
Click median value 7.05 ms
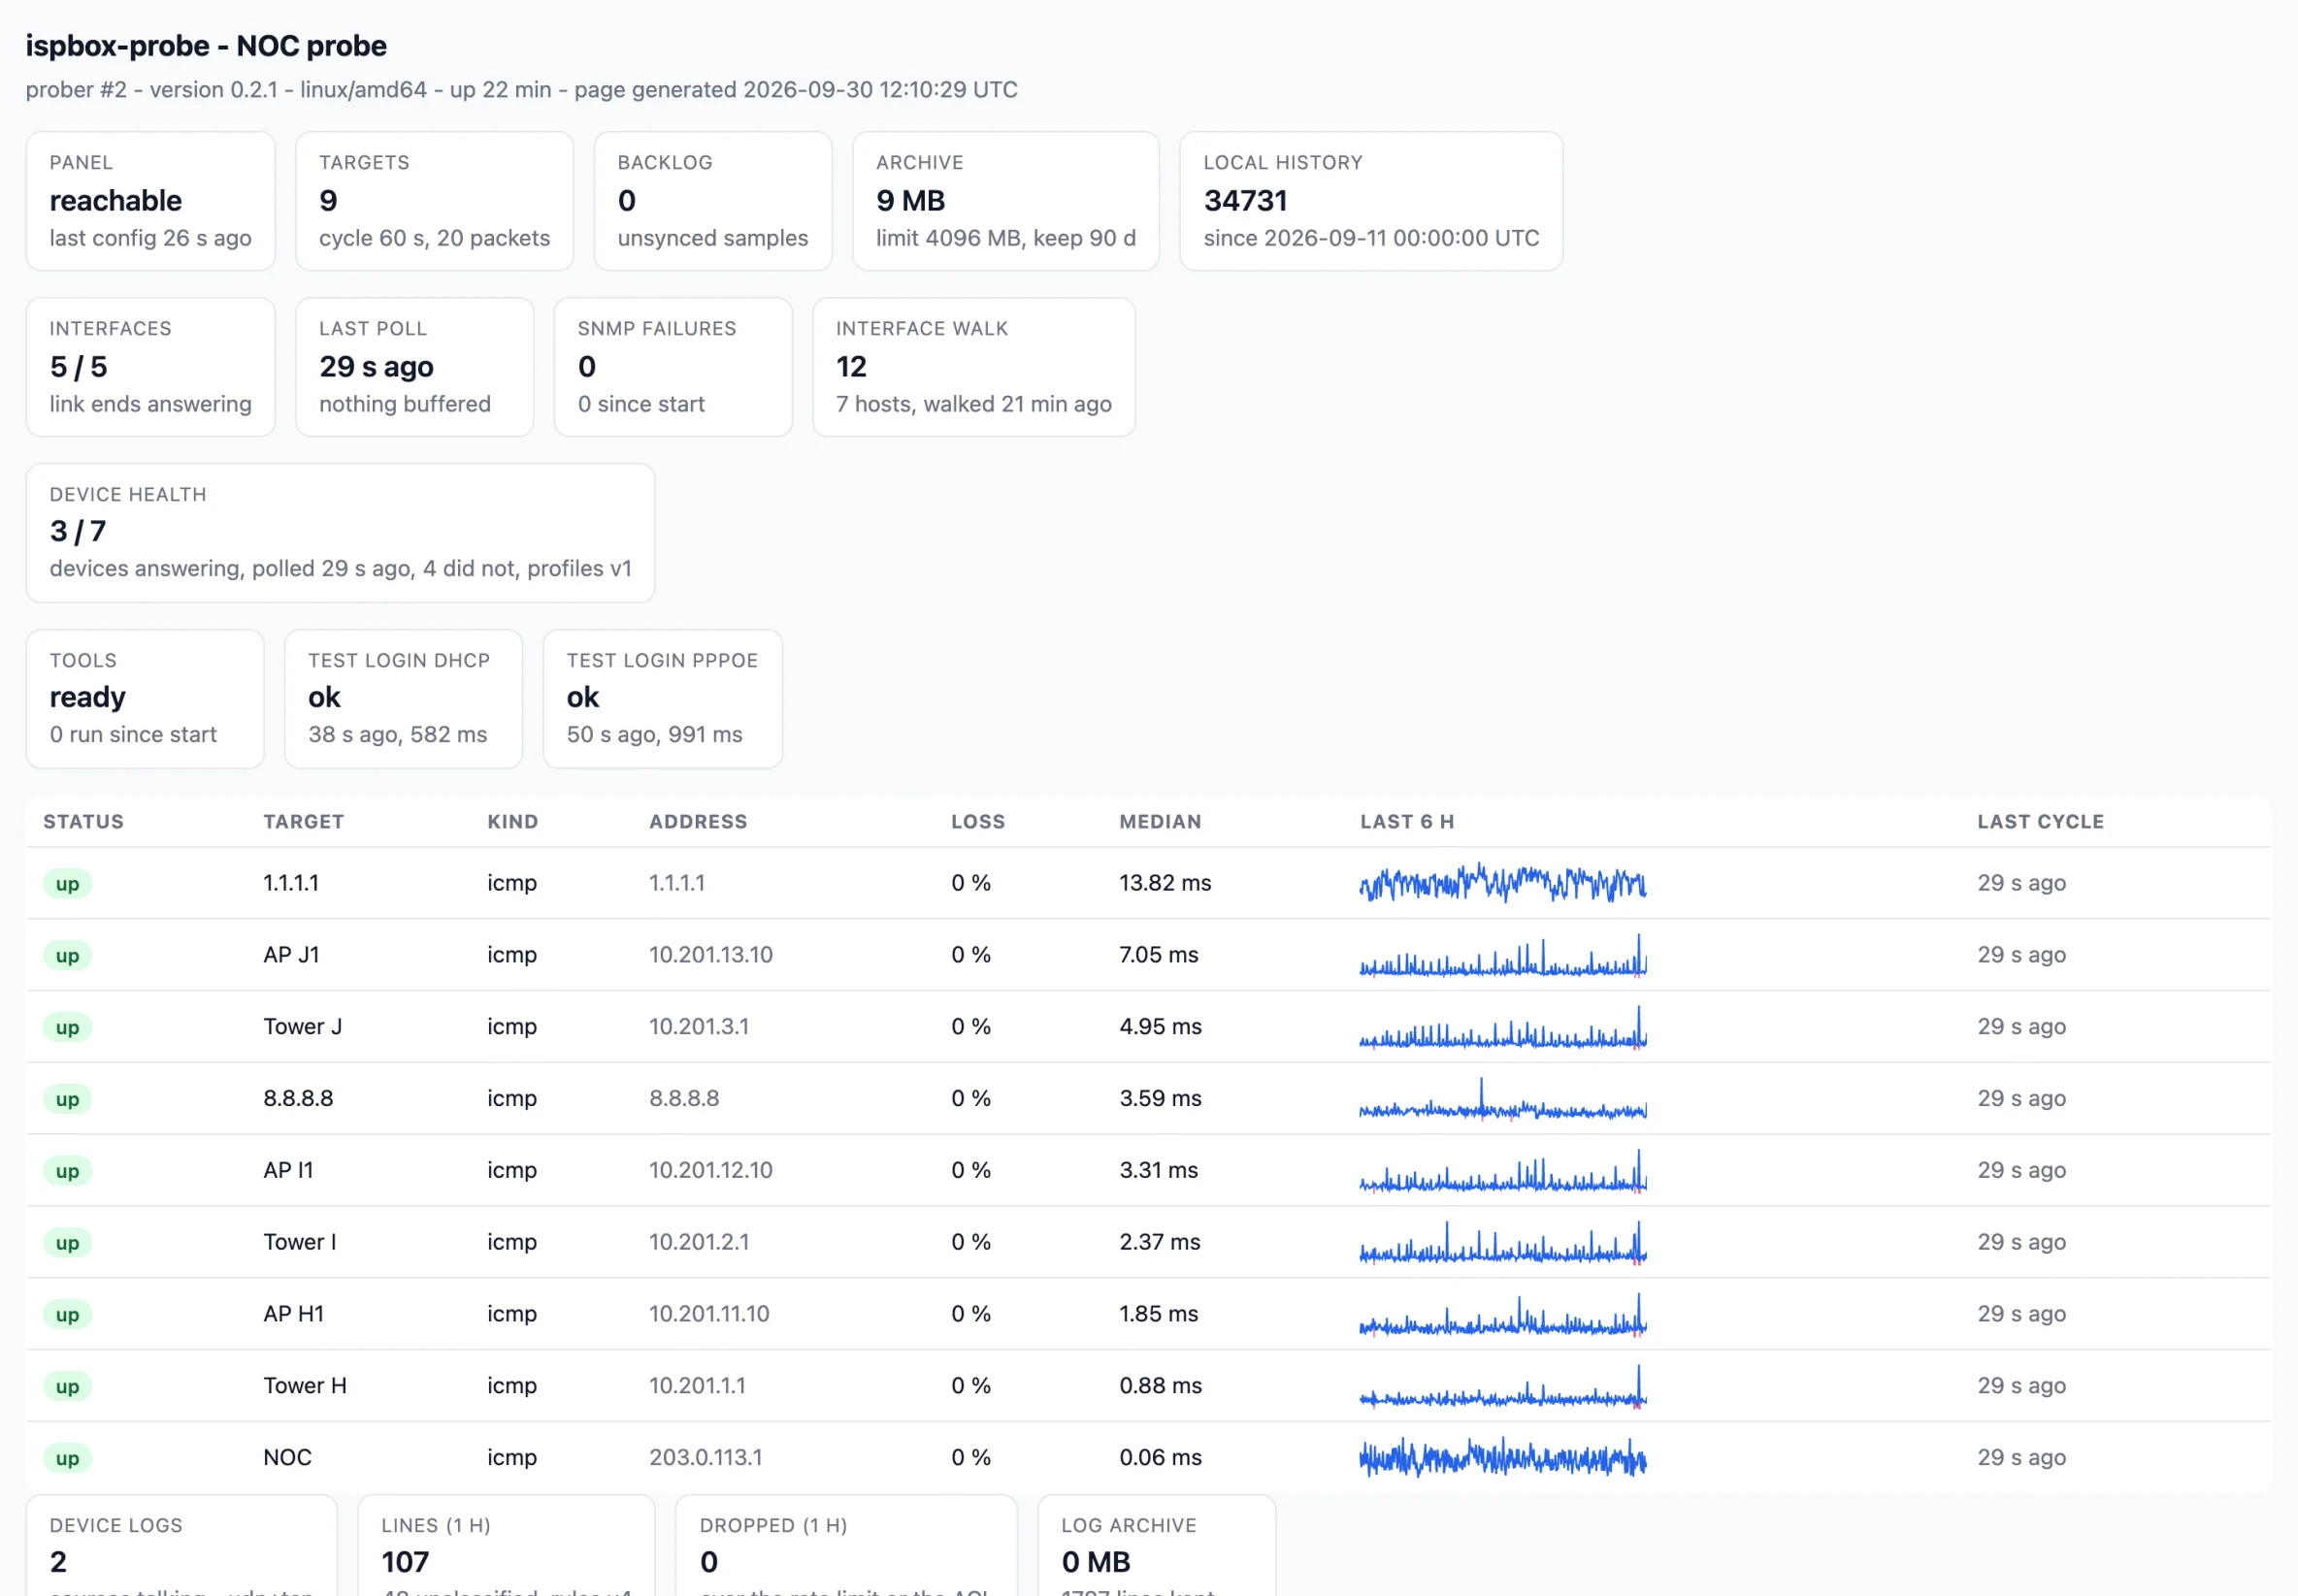coord(1158,955)
